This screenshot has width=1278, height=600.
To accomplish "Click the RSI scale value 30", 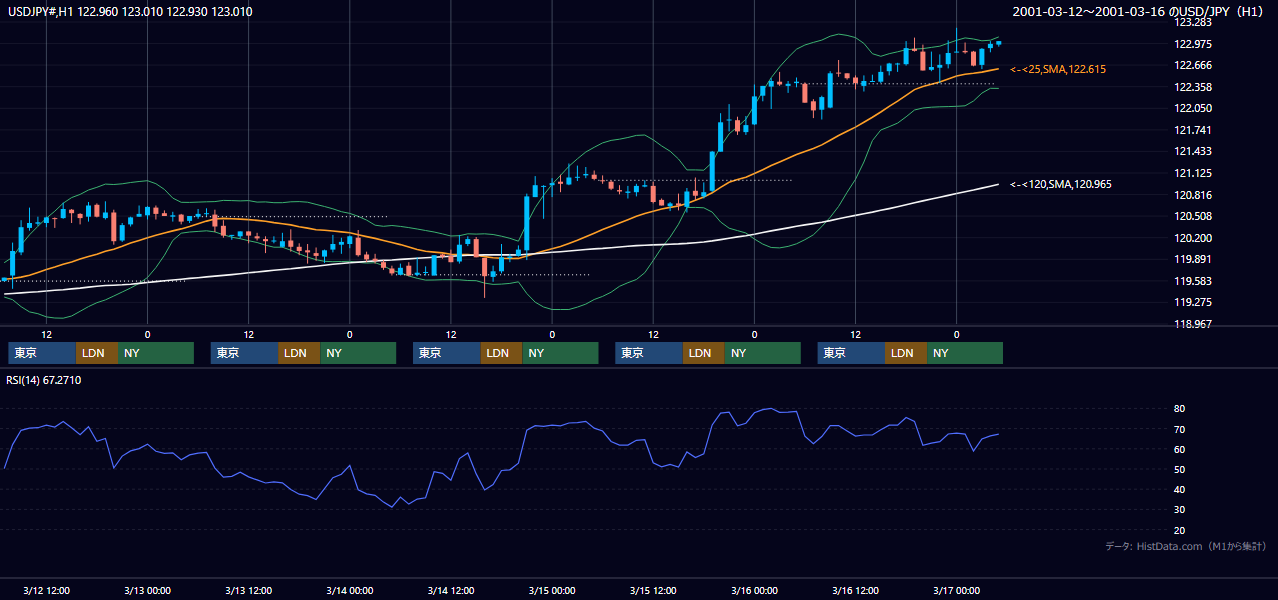I will click(1180, 509).
